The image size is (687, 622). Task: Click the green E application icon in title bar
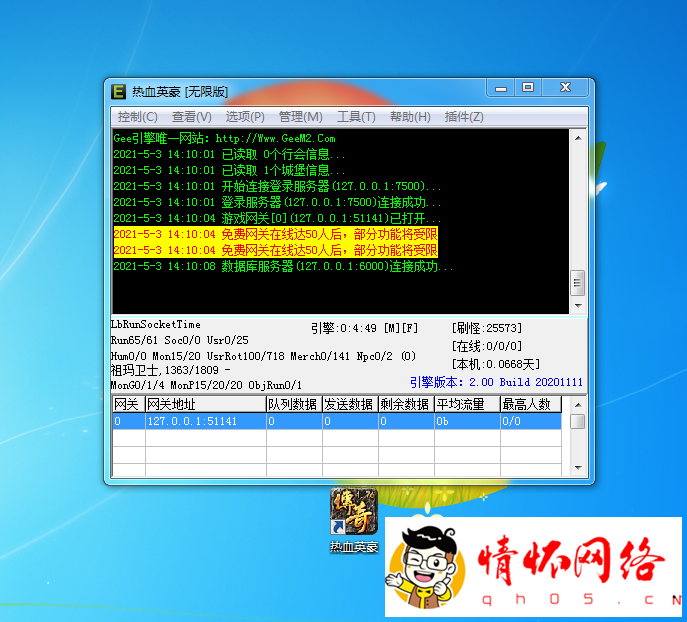(118, 92)
